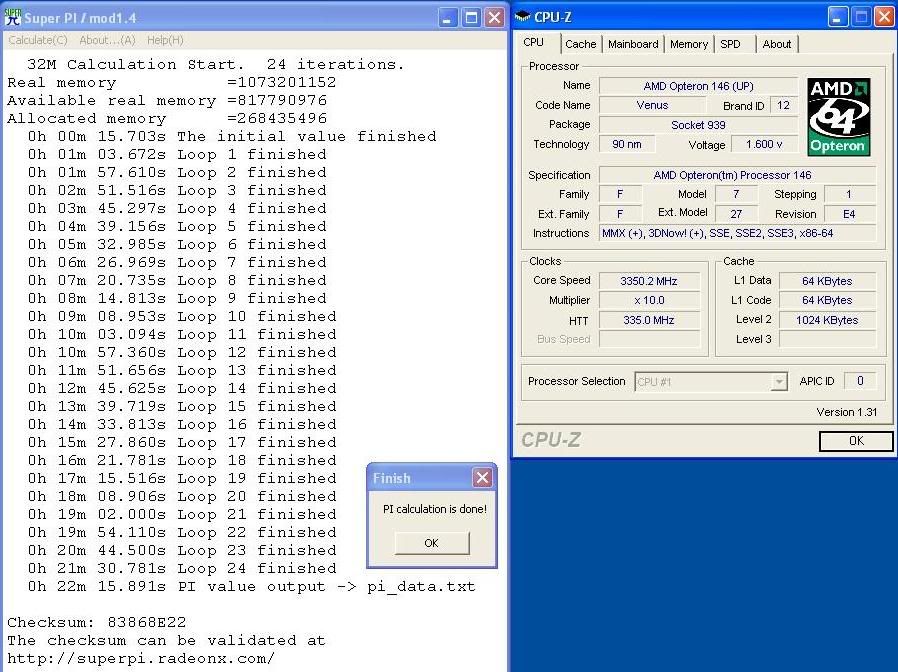Viewport: 898px width, 672px height.
Task: Click the HTT value 335.0 MHz
Action: click(649, 320)
